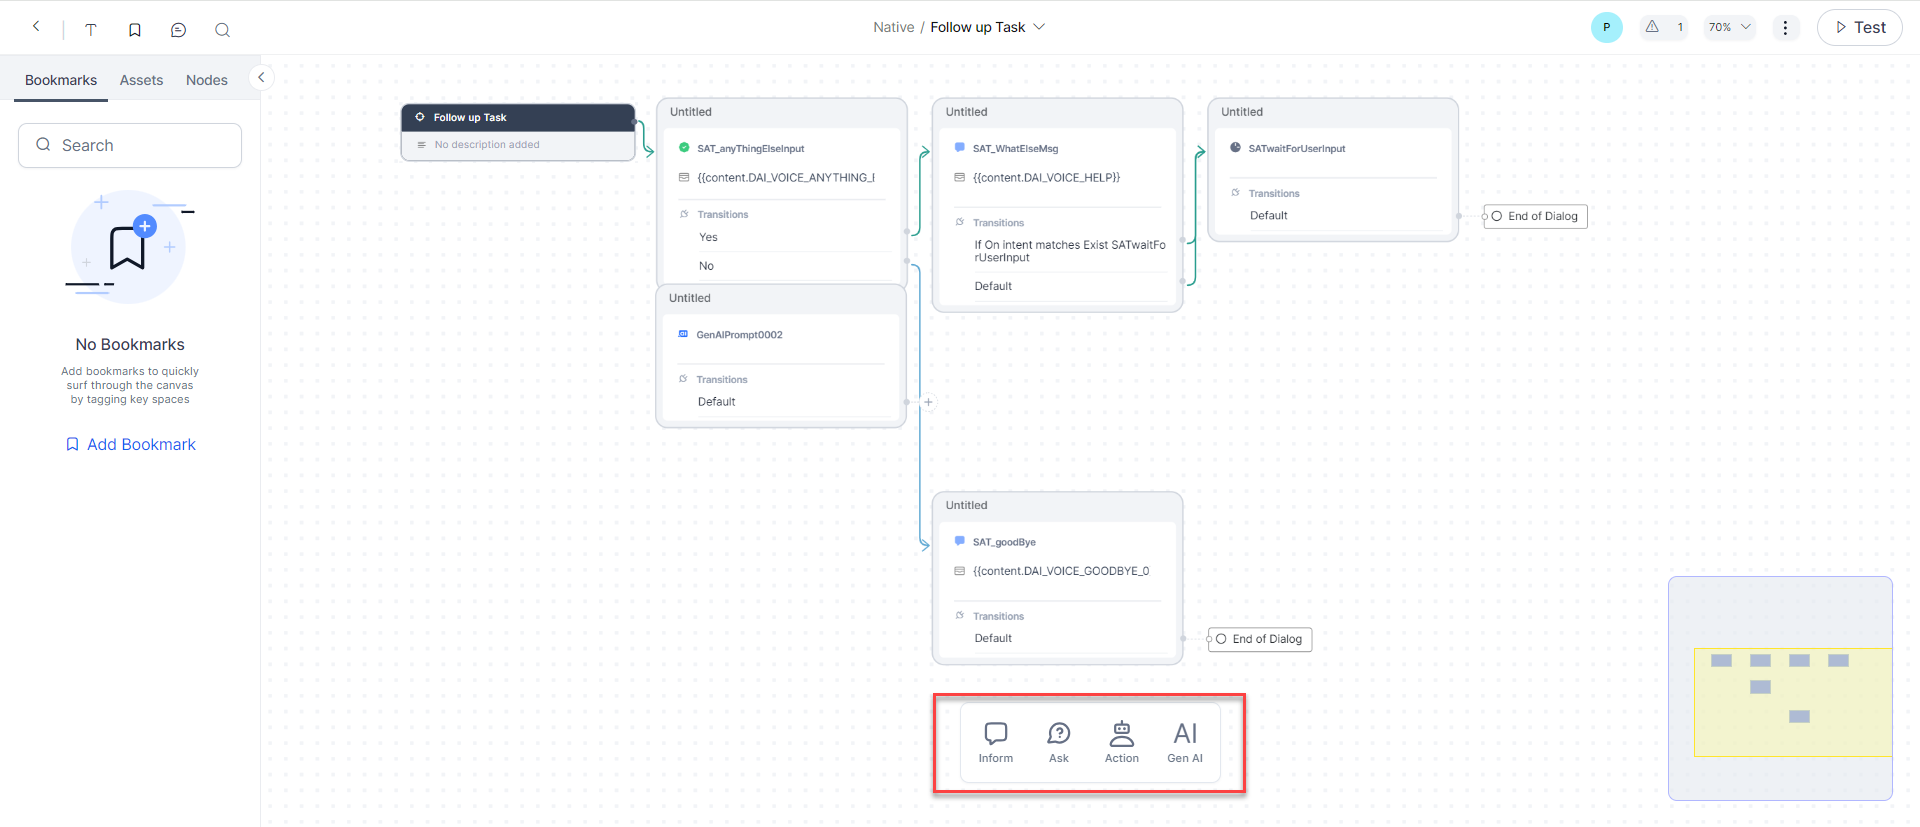Switch to the Nodes tab
Viewport: 1920px width, 827px height.
coord(206,80)
